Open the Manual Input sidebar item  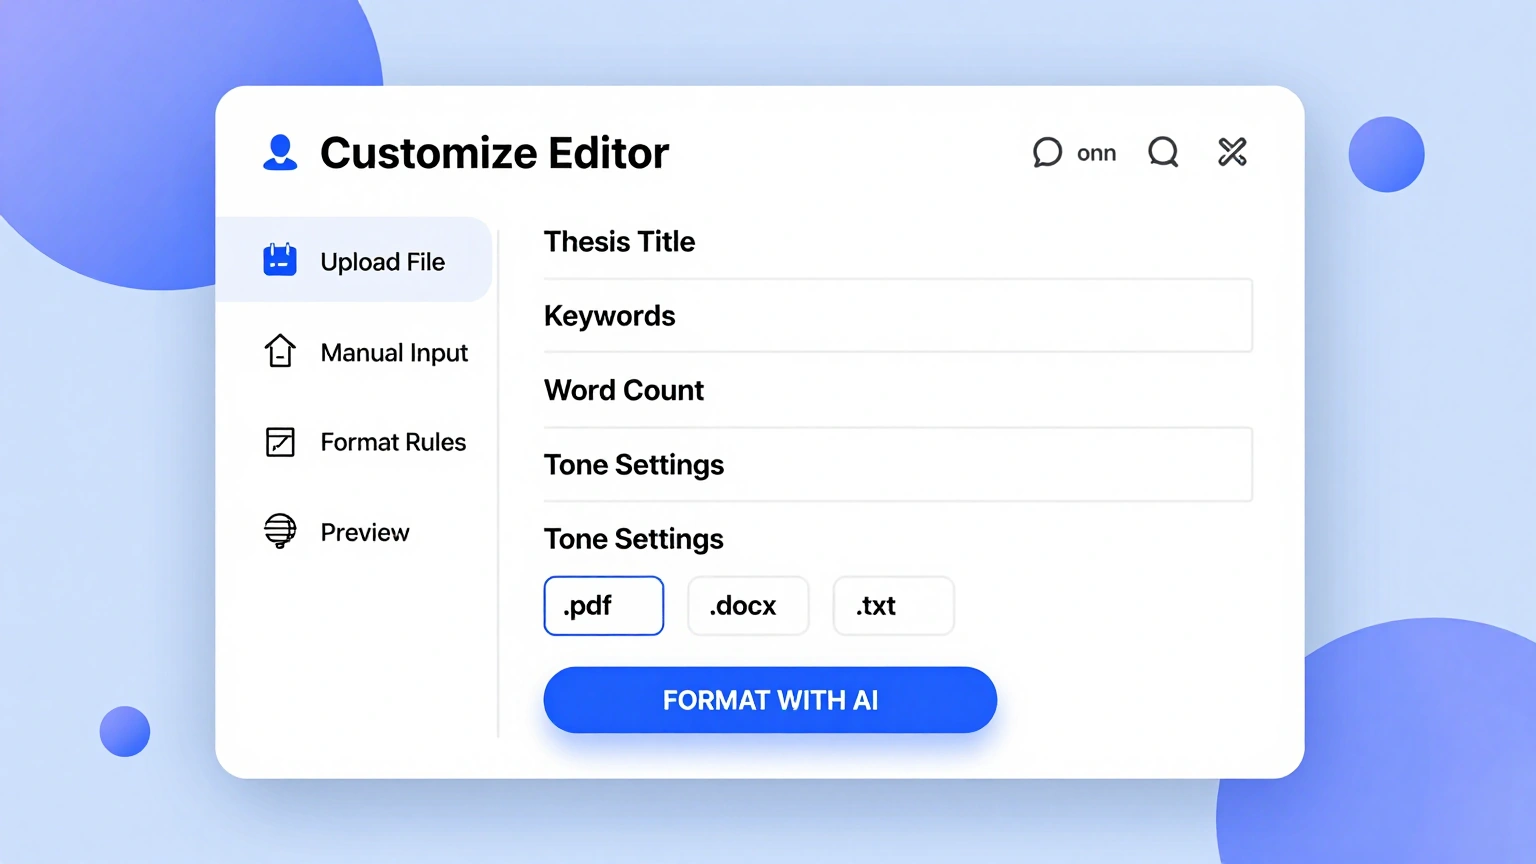pos(366,352)
